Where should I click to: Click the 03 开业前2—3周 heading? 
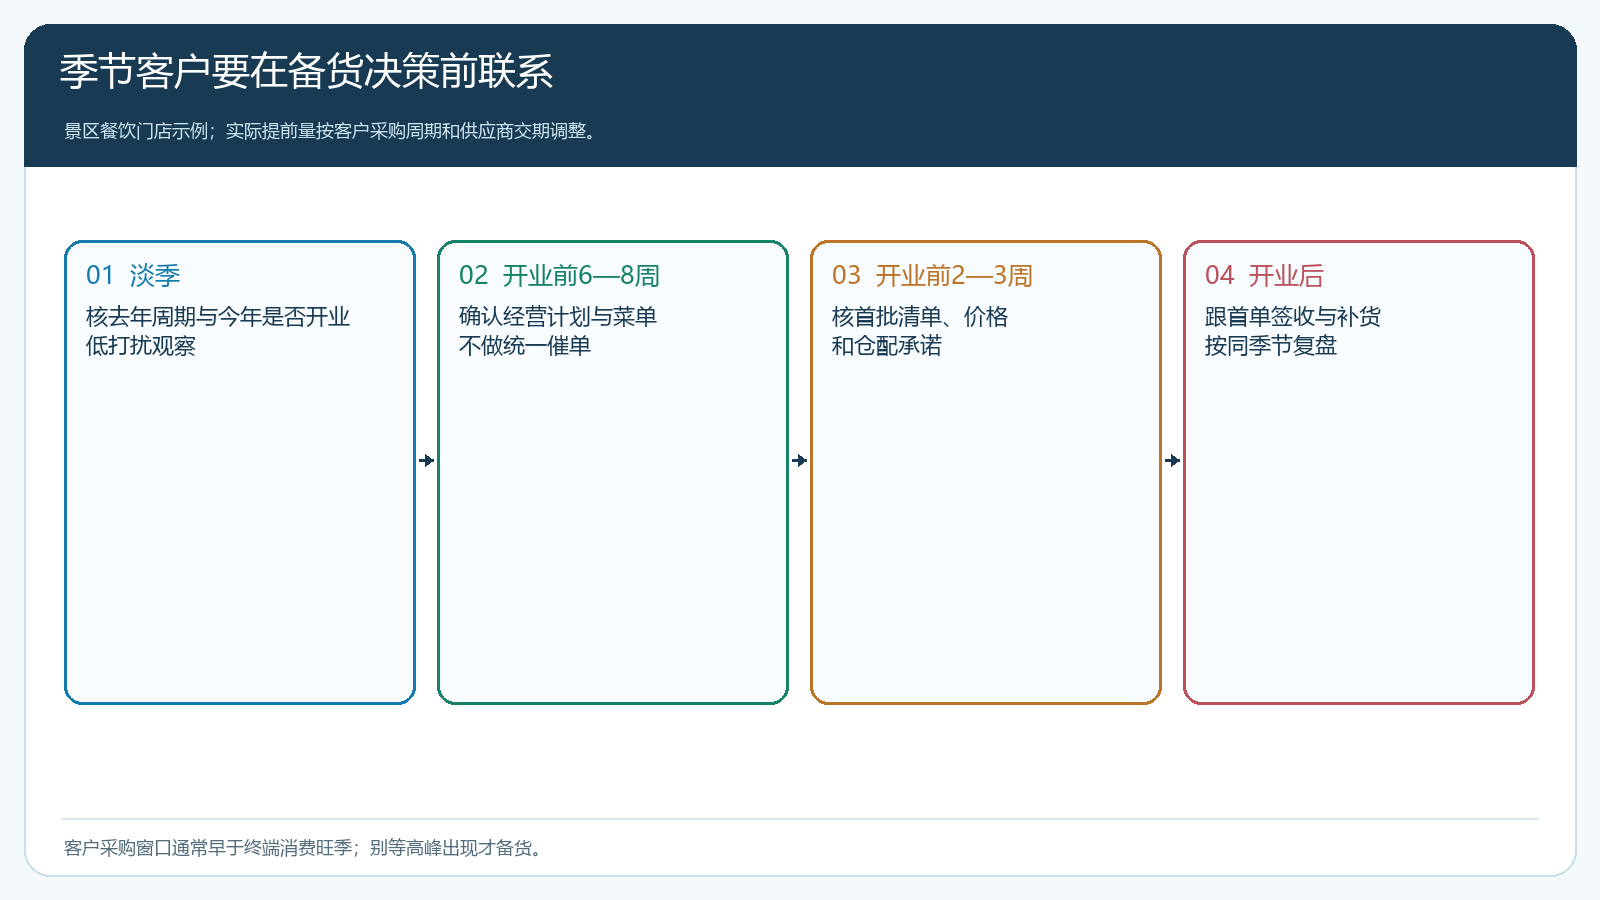[932, 275]
